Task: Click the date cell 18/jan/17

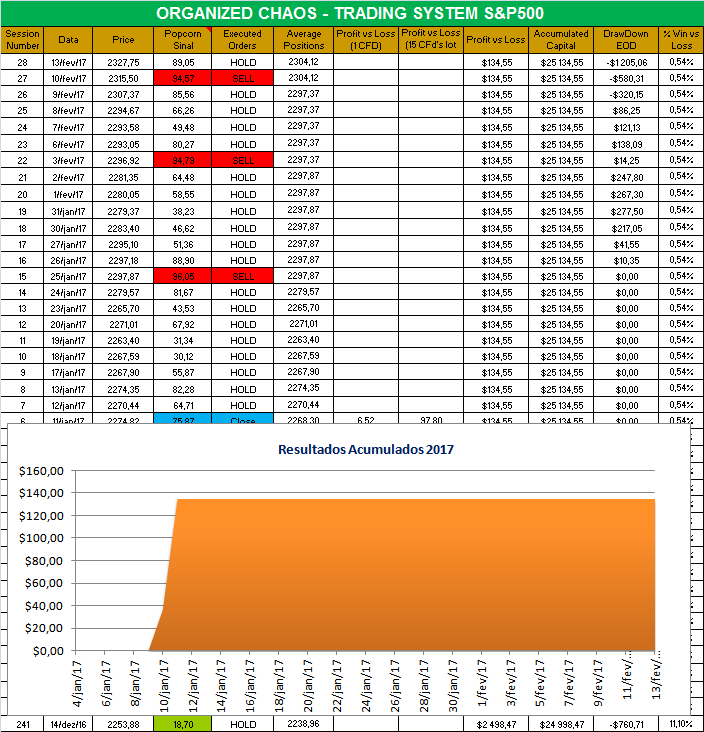Action: pos(68,356)
